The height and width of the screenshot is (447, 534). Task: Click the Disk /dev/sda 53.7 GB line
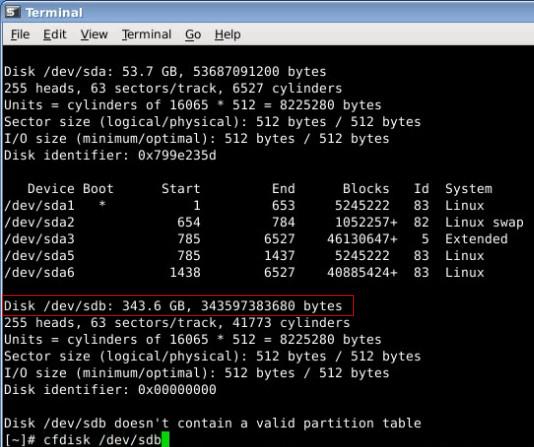(x=165, y=71)
